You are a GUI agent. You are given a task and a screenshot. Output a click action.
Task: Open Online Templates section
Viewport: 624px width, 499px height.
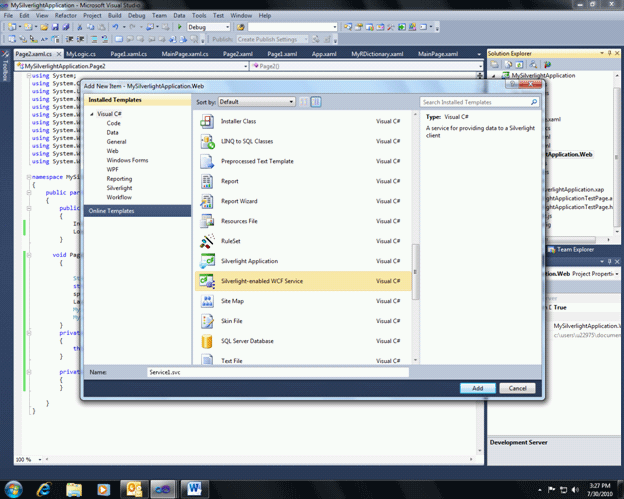point(137,211)
